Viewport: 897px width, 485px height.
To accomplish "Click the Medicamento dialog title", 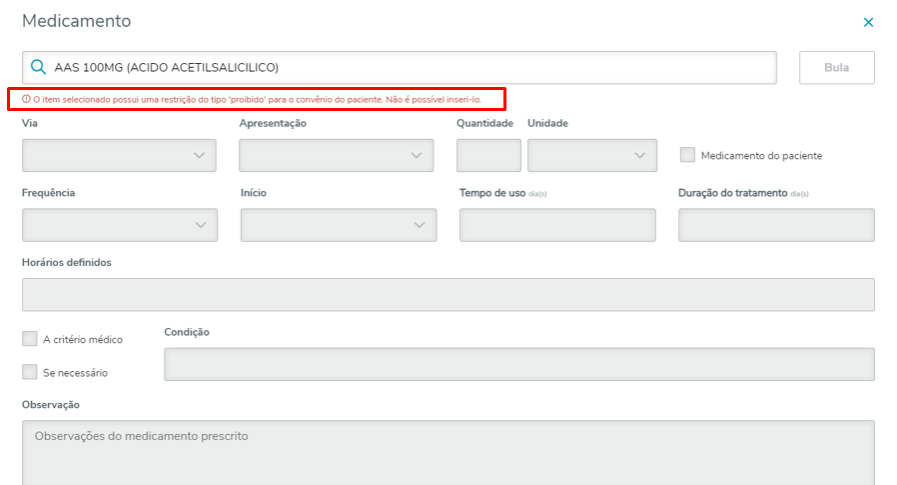I will 77,21.
